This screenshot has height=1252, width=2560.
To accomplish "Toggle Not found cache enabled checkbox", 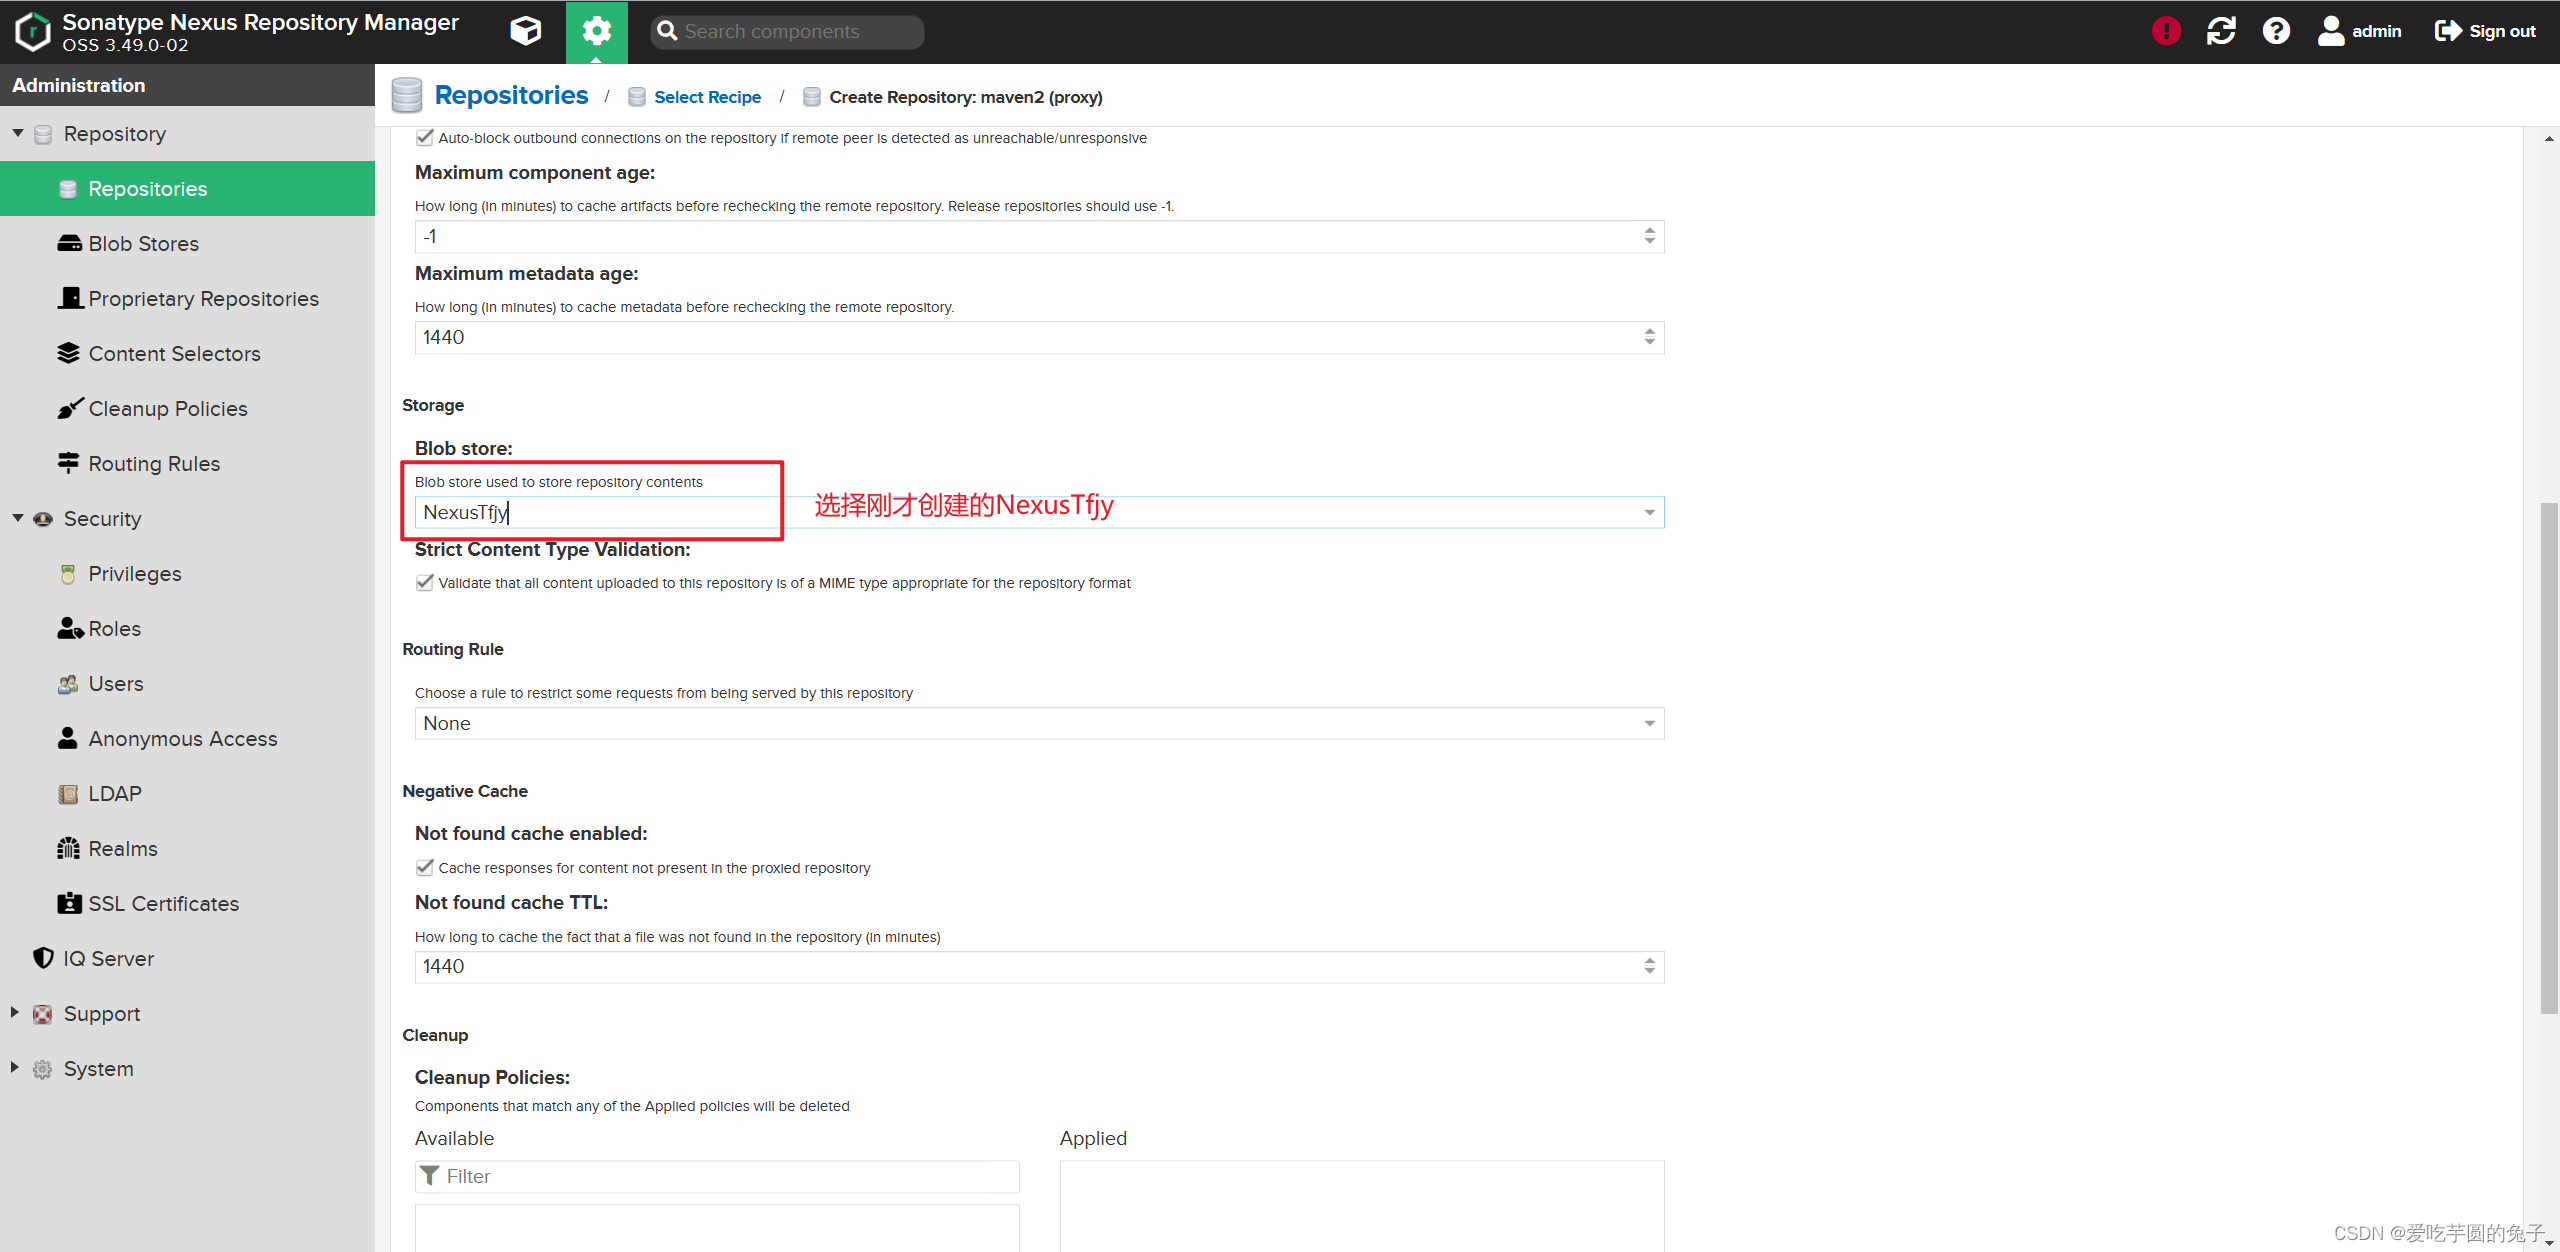I will click(x=425, y=868).
